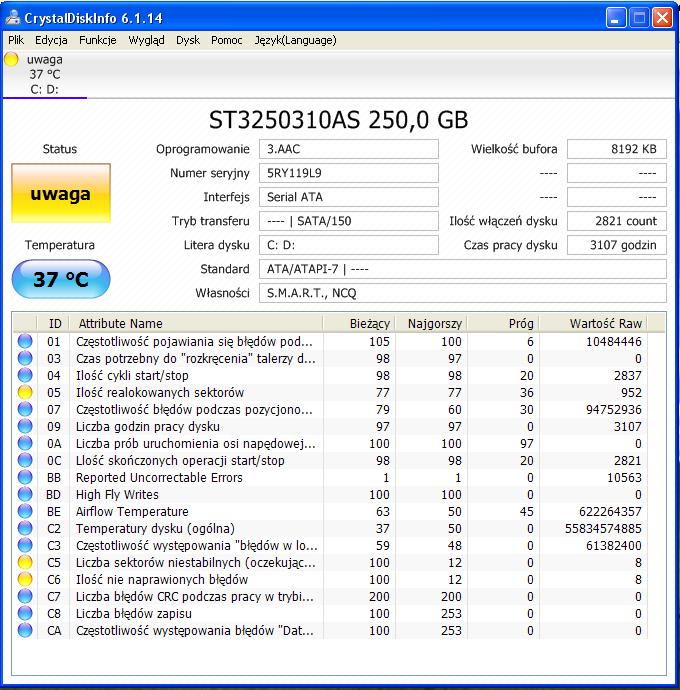This screenshot has height=690, width=680.
Task: Click blue status icon for attribute CA
Action: [x=25, y=630]
